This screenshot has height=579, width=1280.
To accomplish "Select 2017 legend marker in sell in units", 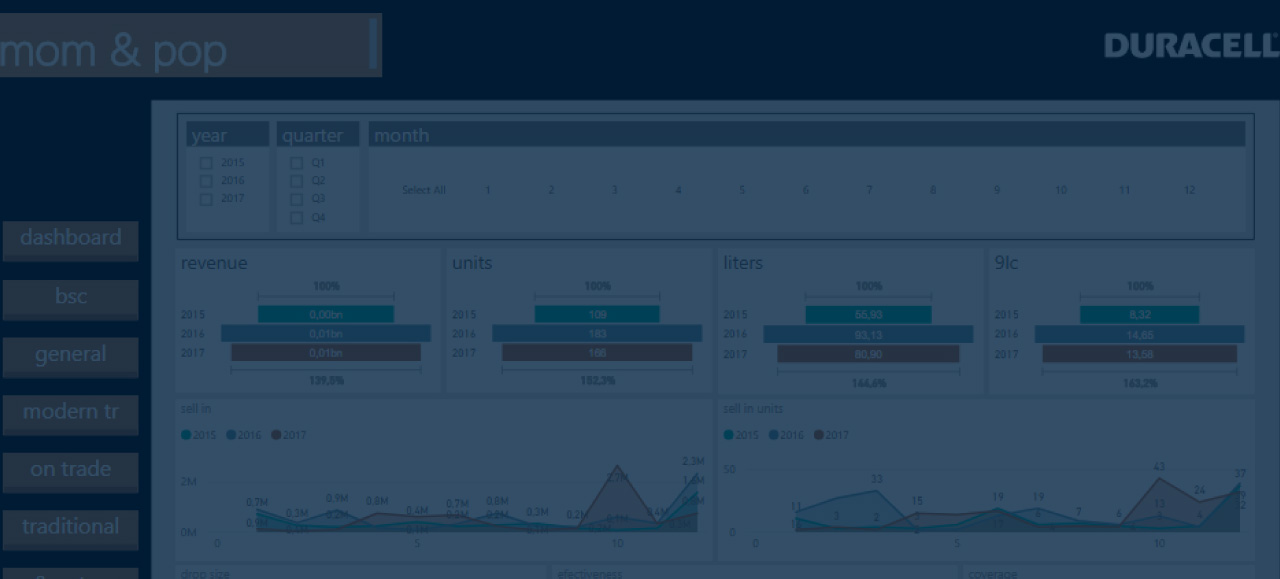I will tap(819, 435).
